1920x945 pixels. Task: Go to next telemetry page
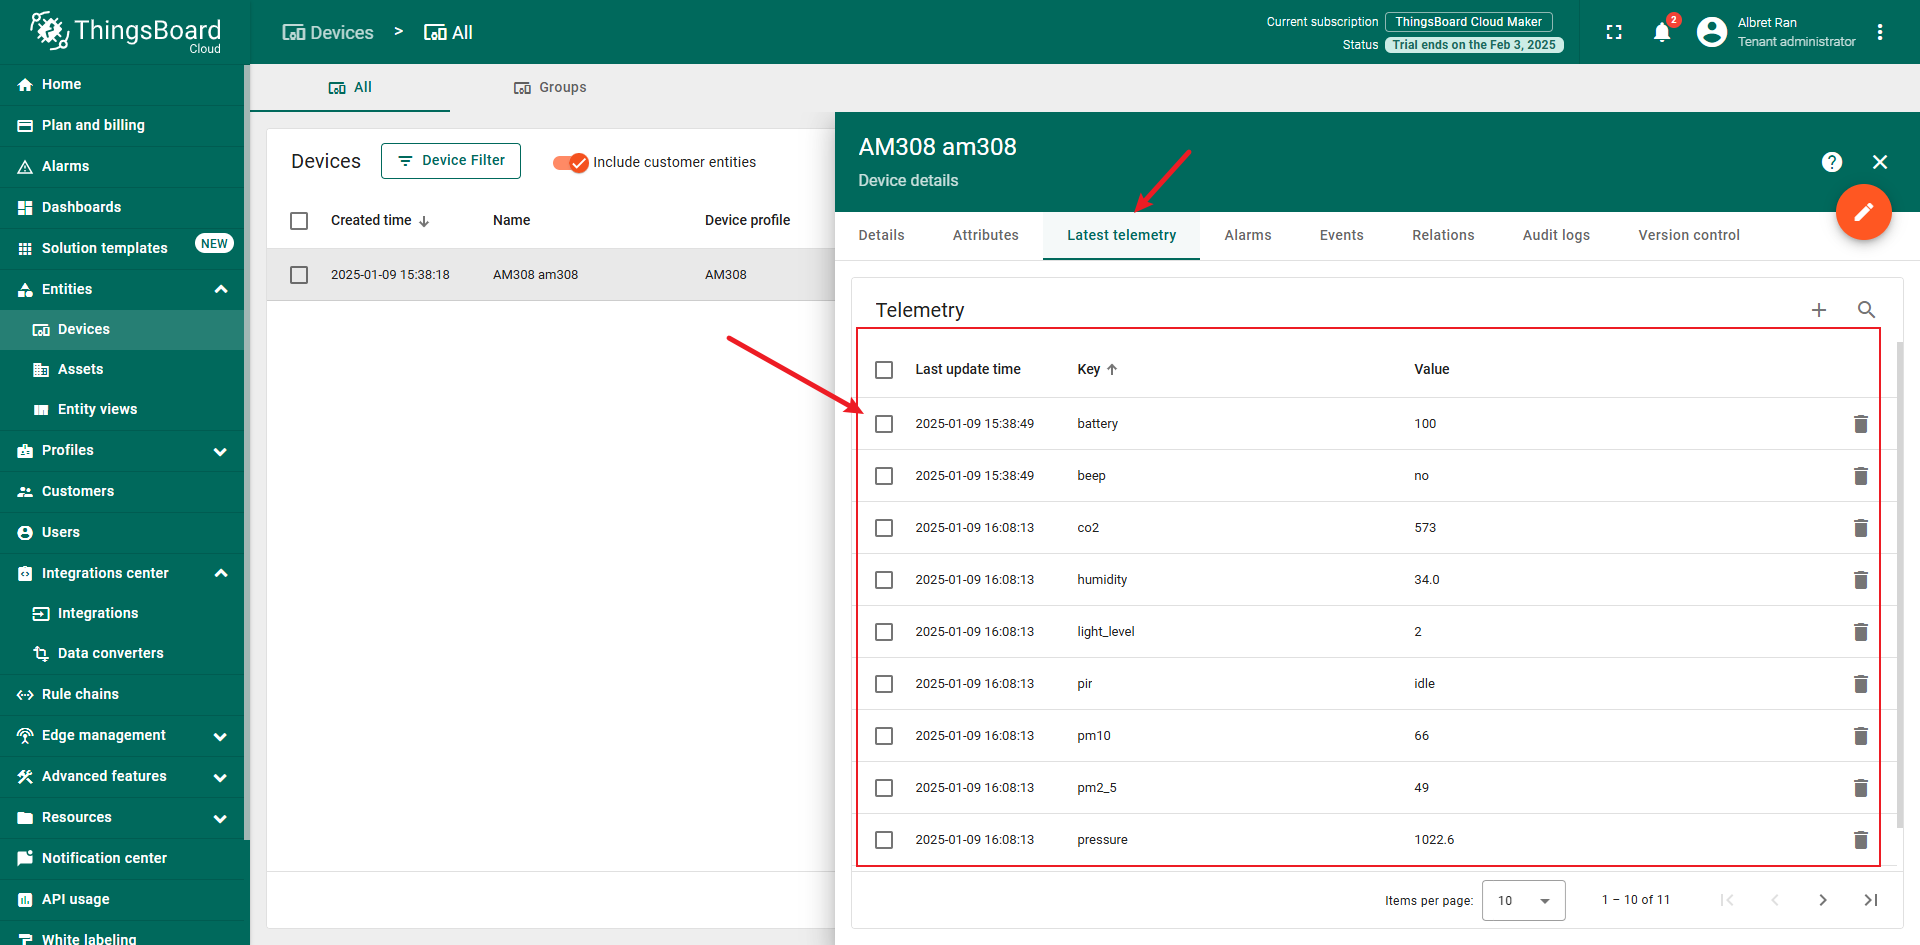coord(1822,900)
